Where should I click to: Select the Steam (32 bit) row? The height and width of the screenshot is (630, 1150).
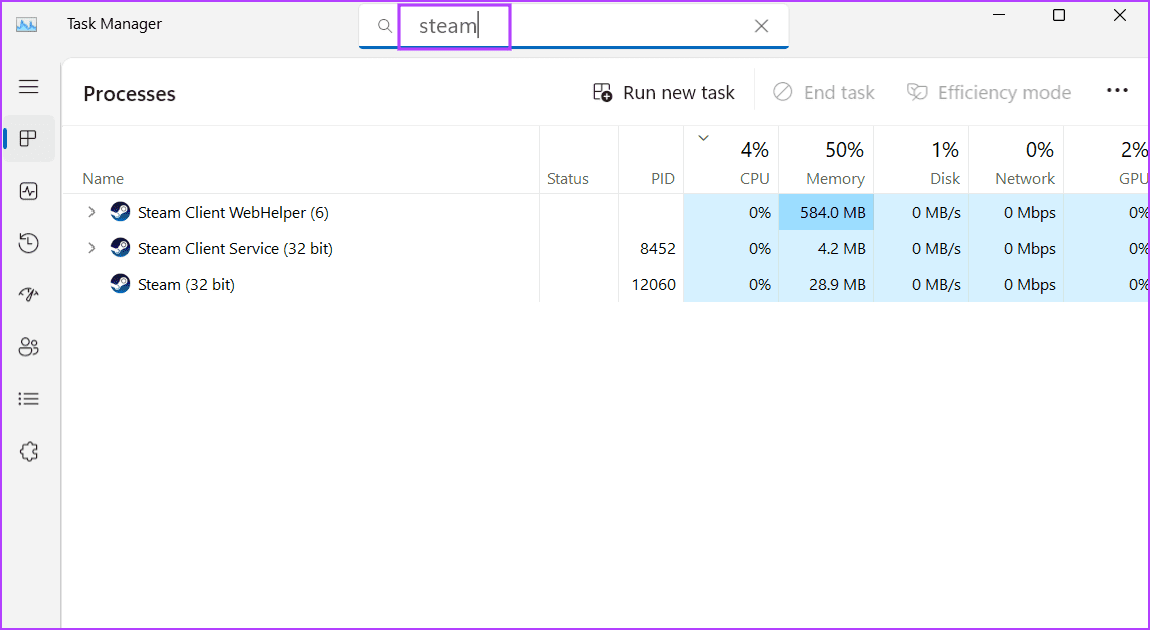coord(605,284)
